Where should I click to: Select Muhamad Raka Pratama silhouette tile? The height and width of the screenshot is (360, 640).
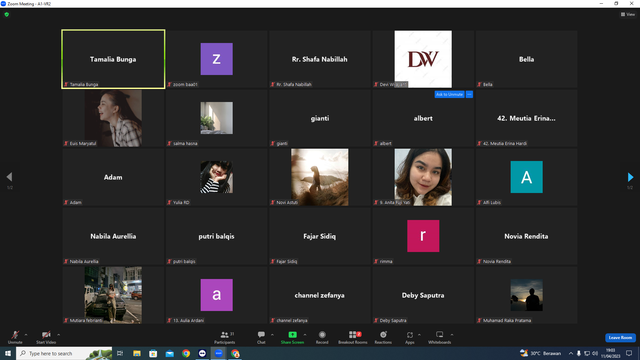526,295
